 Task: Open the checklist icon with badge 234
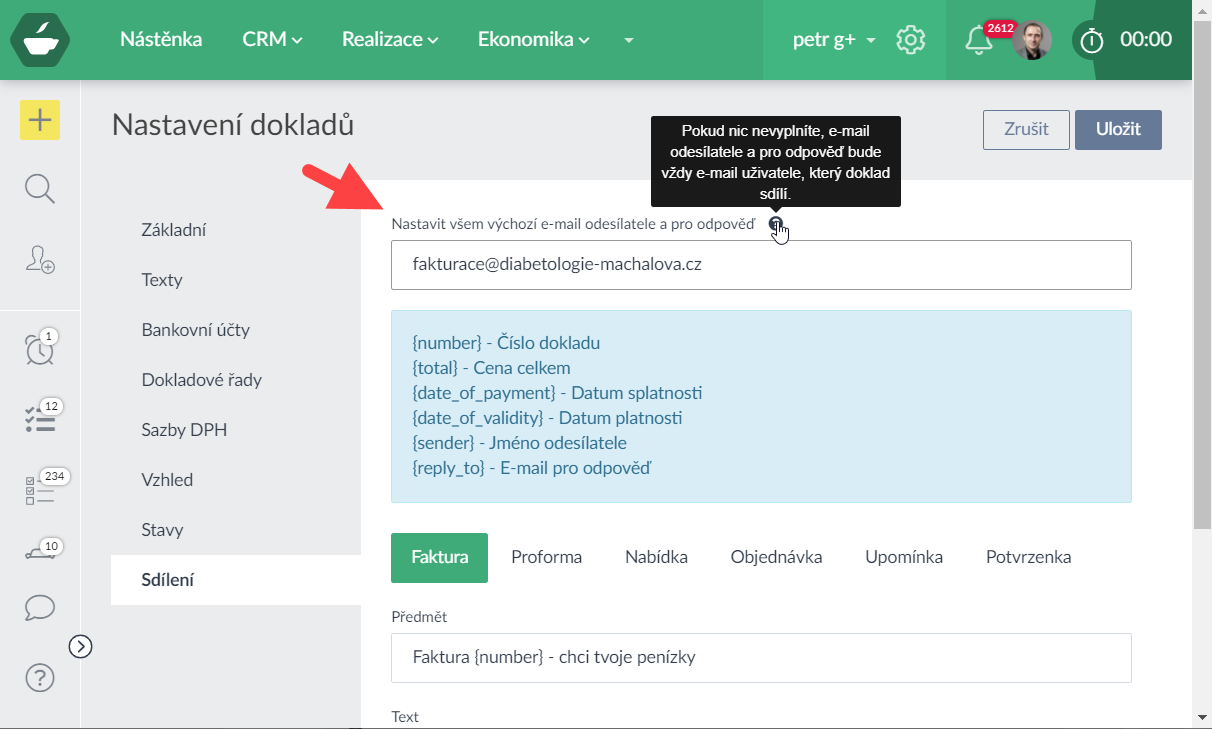40,489
